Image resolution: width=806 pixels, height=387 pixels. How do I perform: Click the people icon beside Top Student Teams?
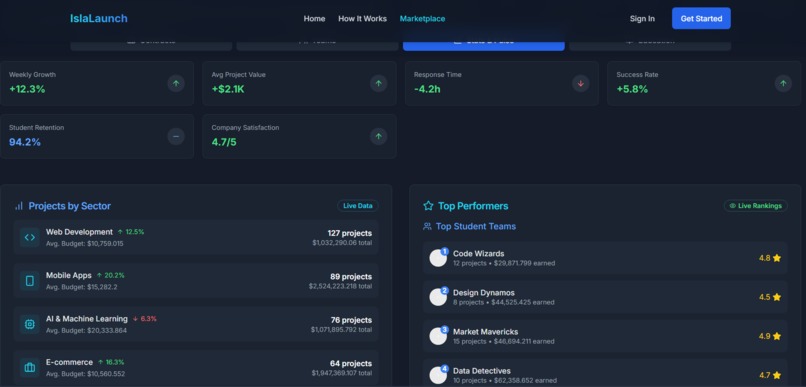[427, 226]
